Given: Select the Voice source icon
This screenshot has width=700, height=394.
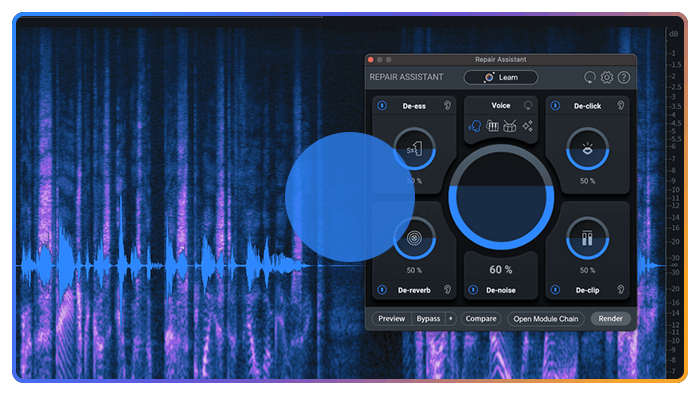Looking at the screenshot, I should pyautogui.click(x=475, y=127).
